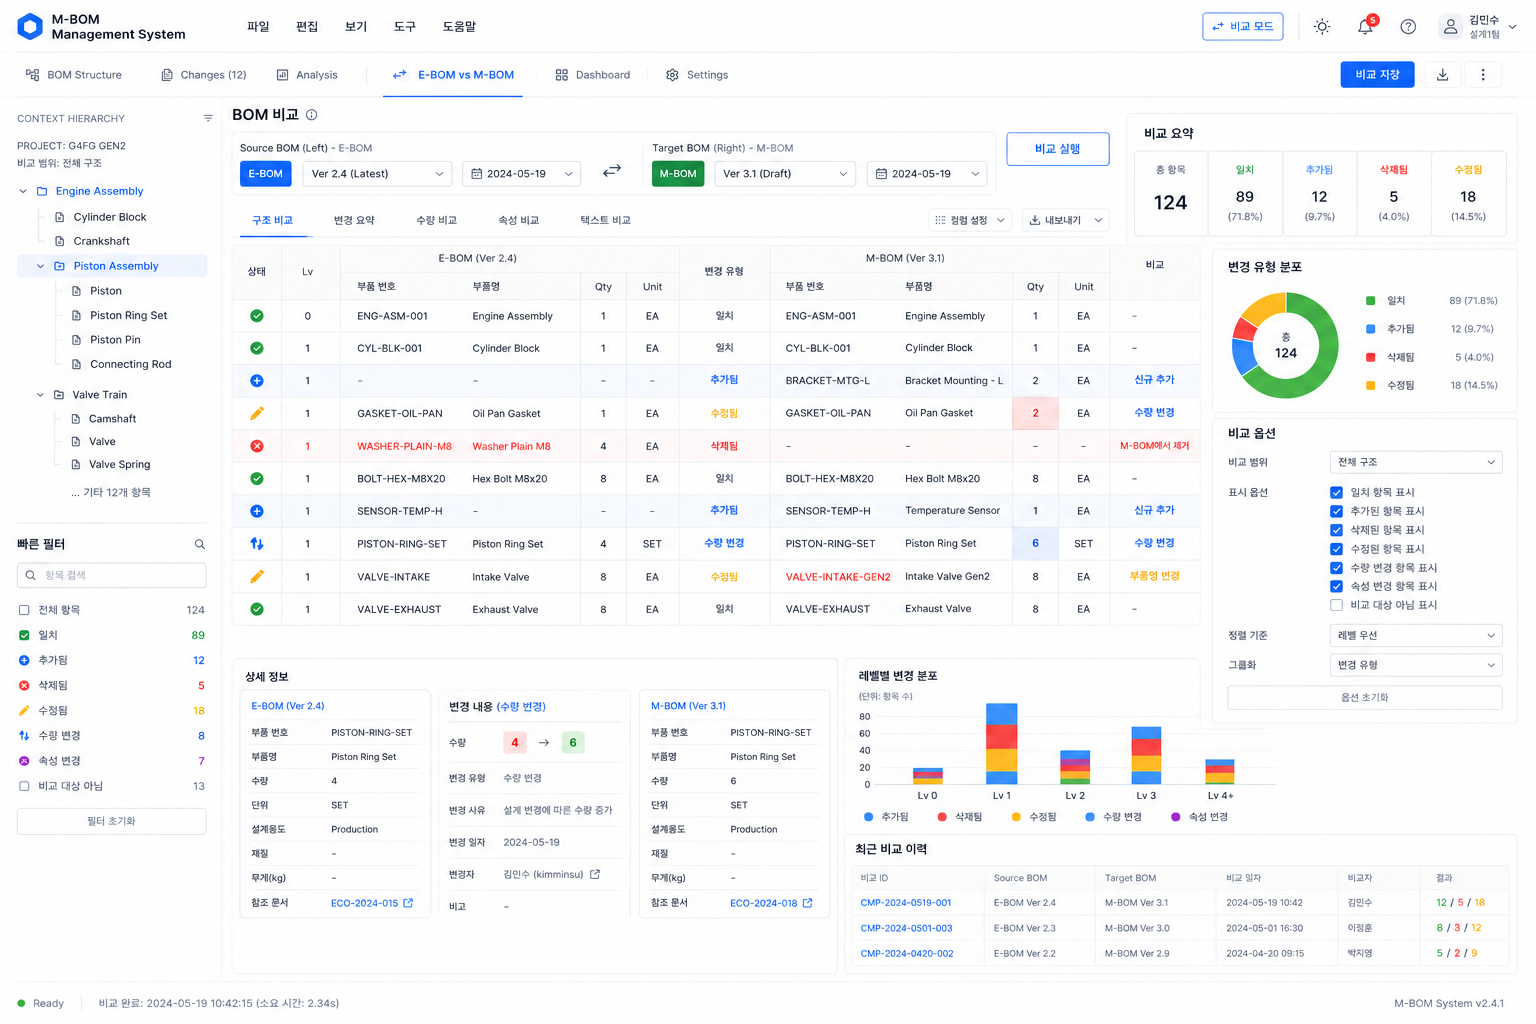Click the M-BOM app logo
The width and height of the screenshot is (1536, 1024).
tap(30, 27)
